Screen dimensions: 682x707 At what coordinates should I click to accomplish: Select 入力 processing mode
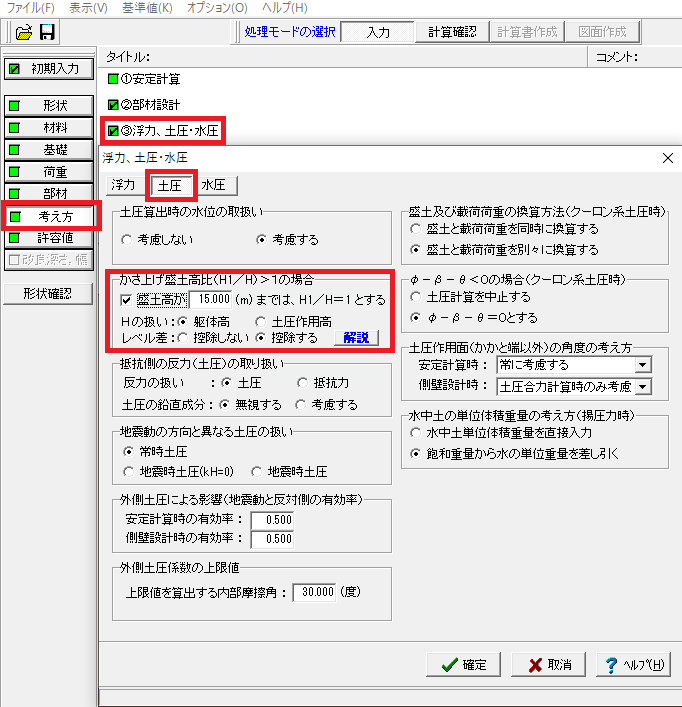[x=378, y=32]
